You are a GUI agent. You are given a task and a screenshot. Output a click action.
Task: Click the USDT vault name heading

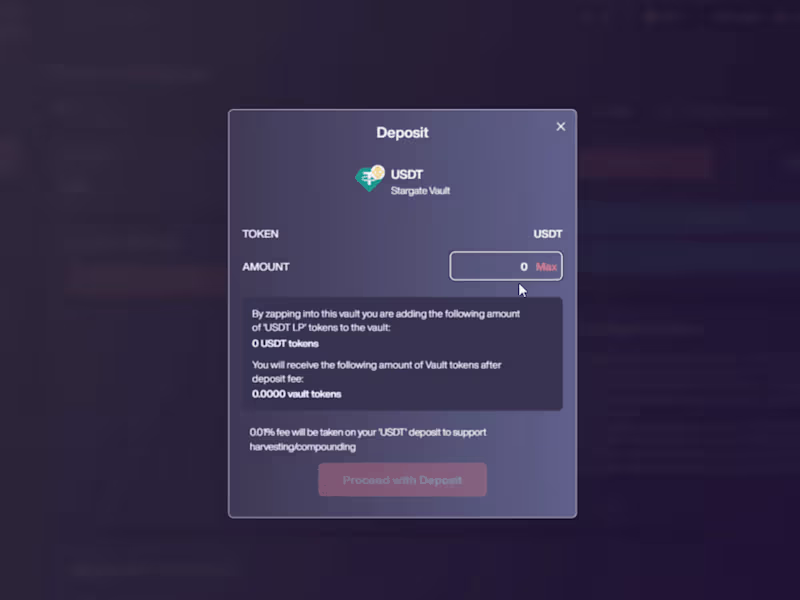point(407,174)
